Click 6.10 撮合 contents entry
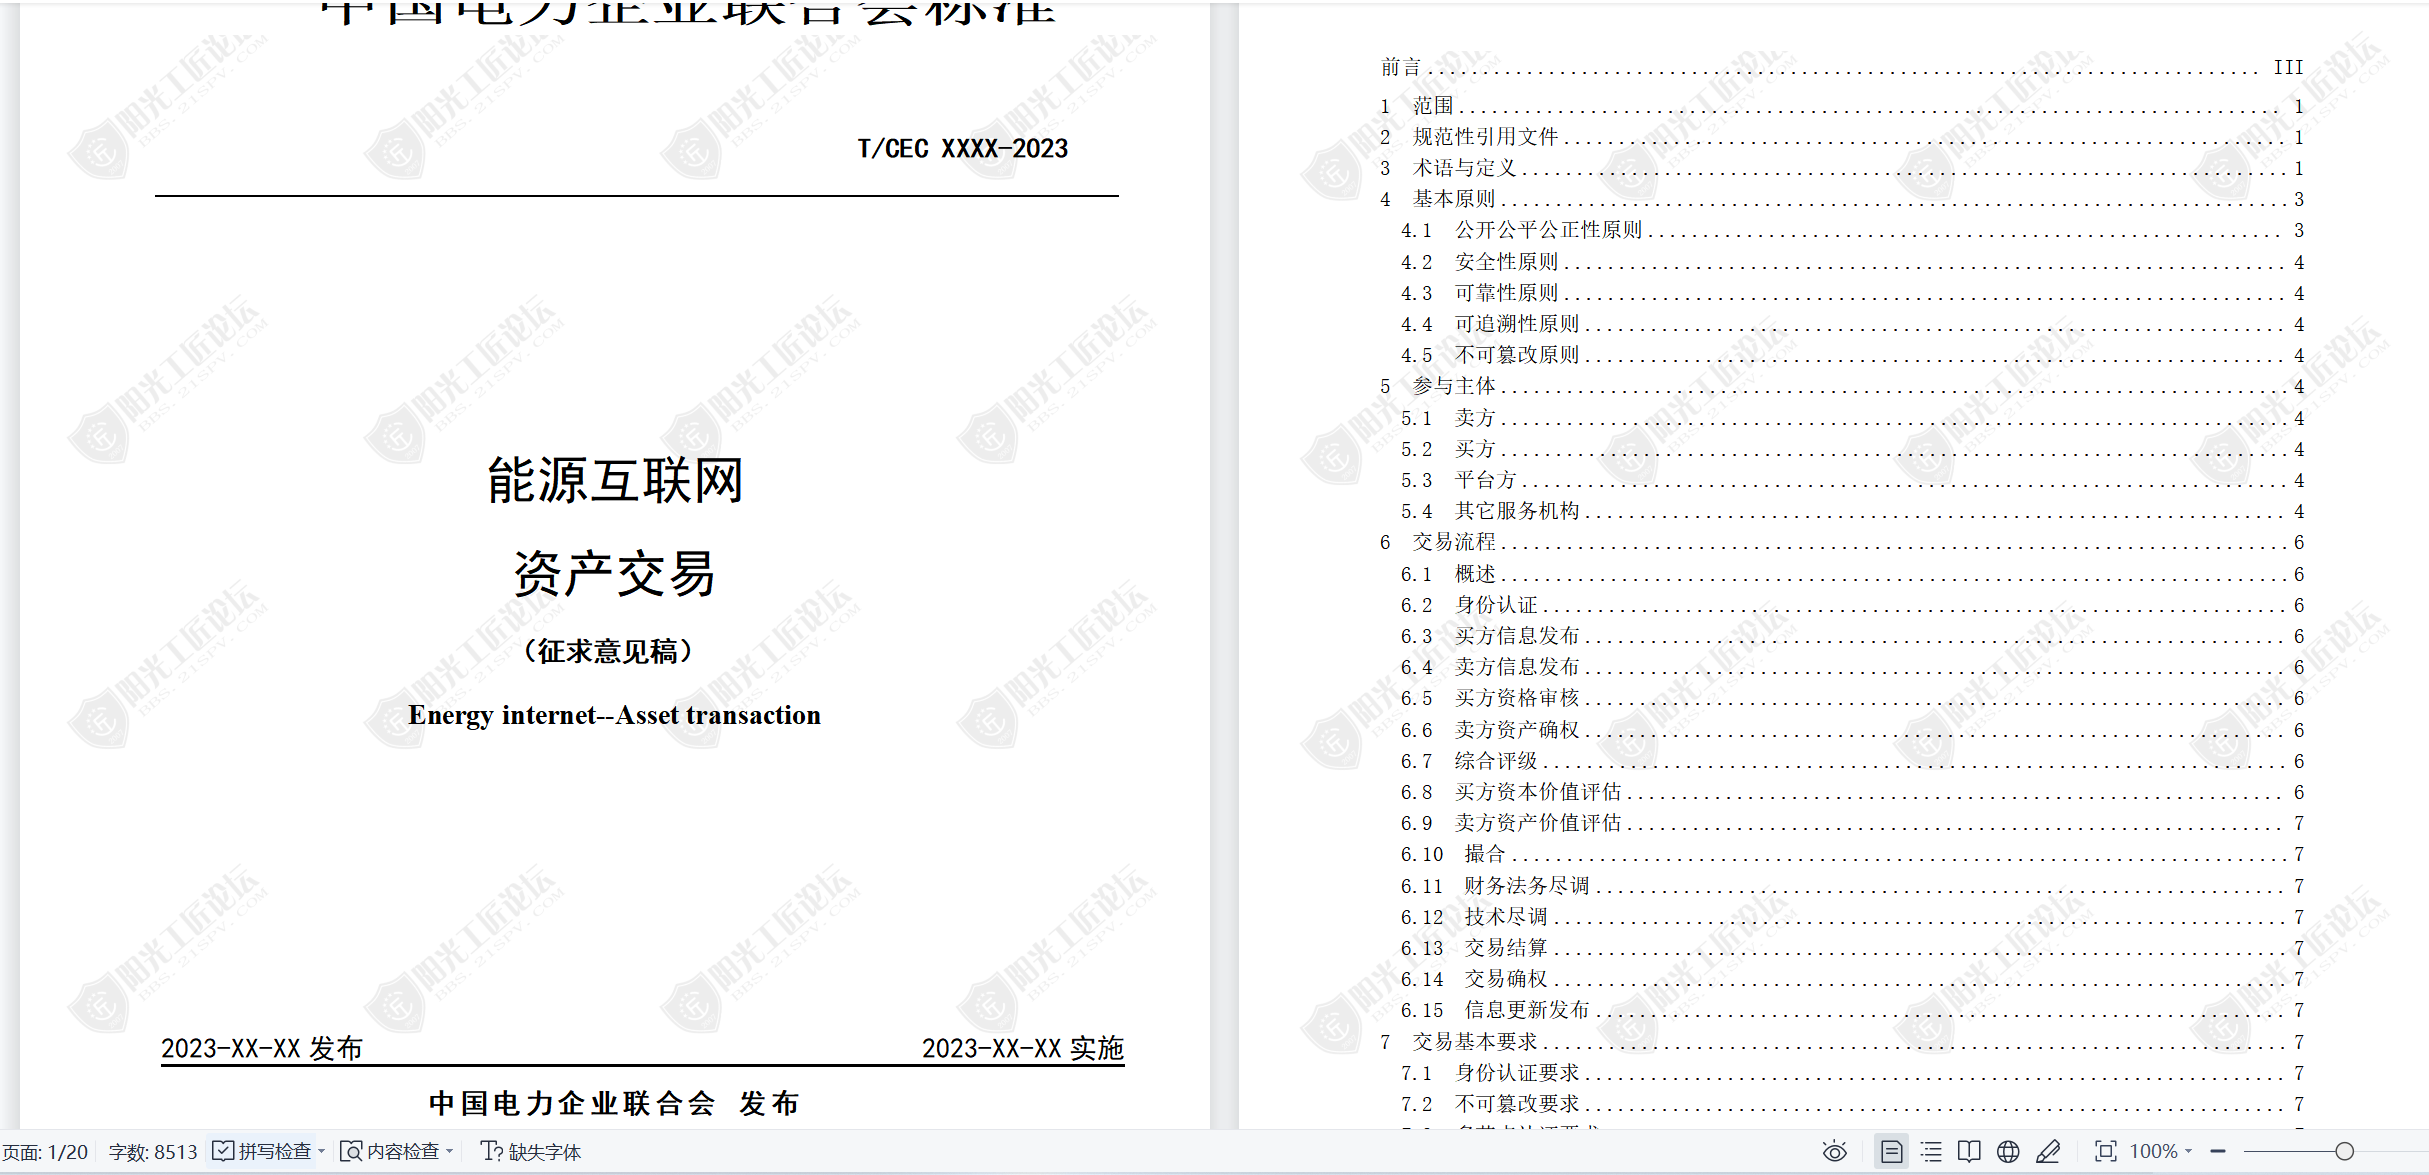Screen dimensions: 2429x1175 (x=1852, y=854)
